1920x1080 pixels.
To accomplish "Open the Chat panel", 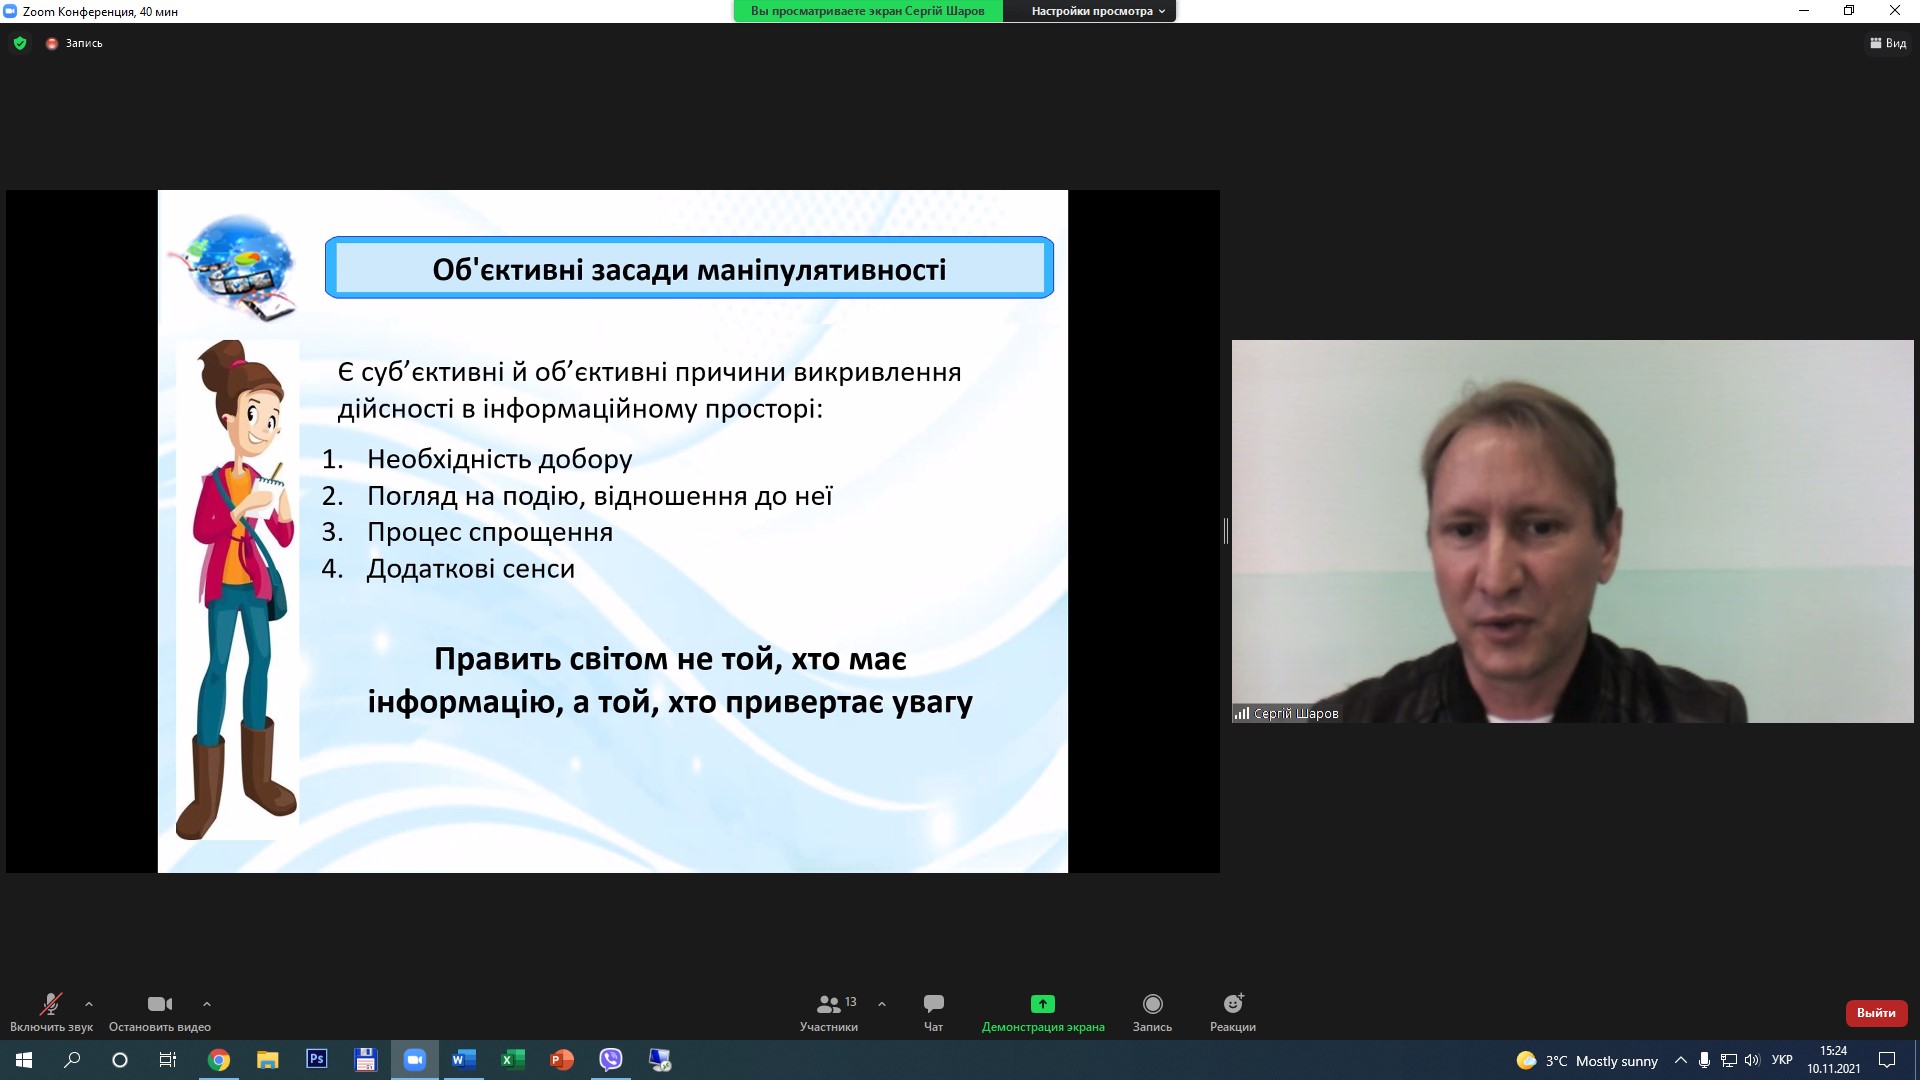I will [933, 1012].
